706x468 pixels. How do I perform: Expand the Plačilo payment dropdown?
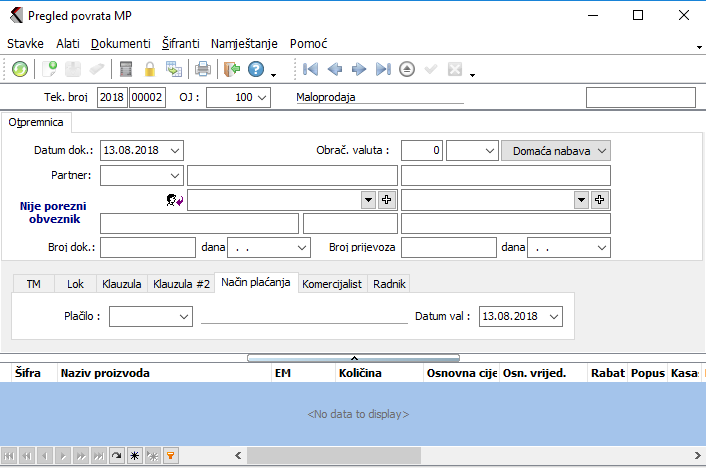click(x=183, y=316)
